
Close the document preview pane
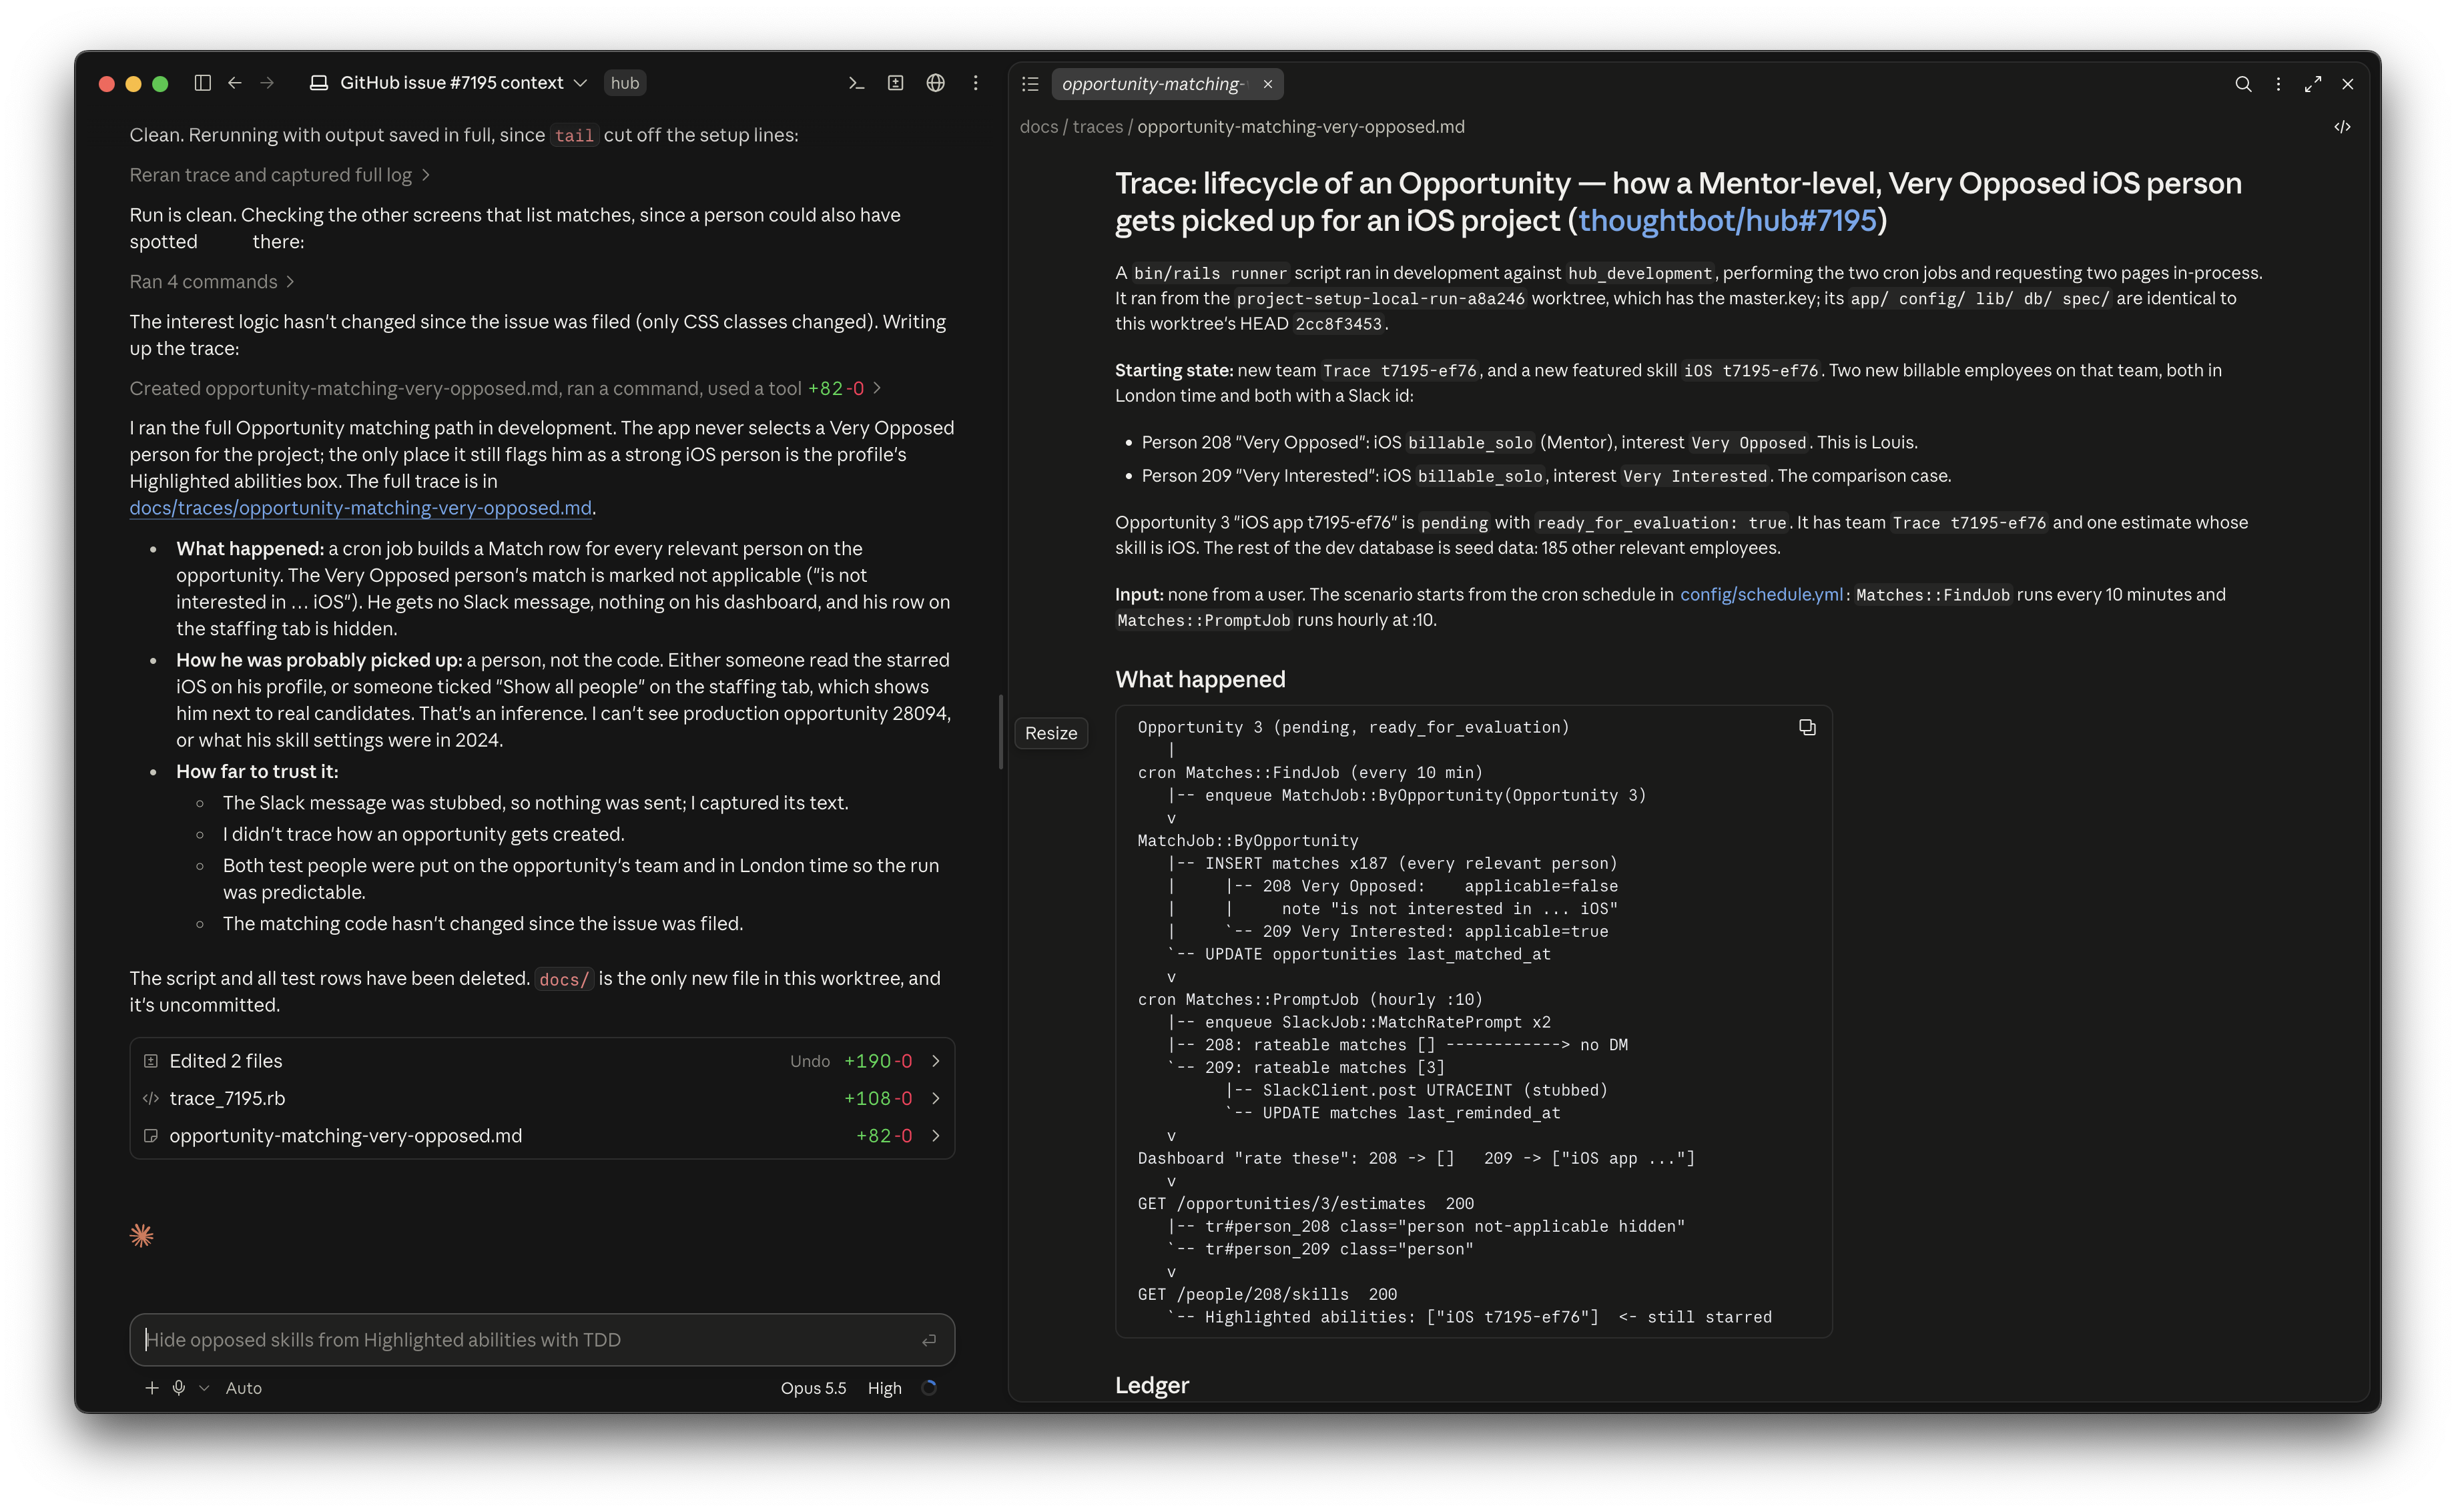click(2348, 84)
